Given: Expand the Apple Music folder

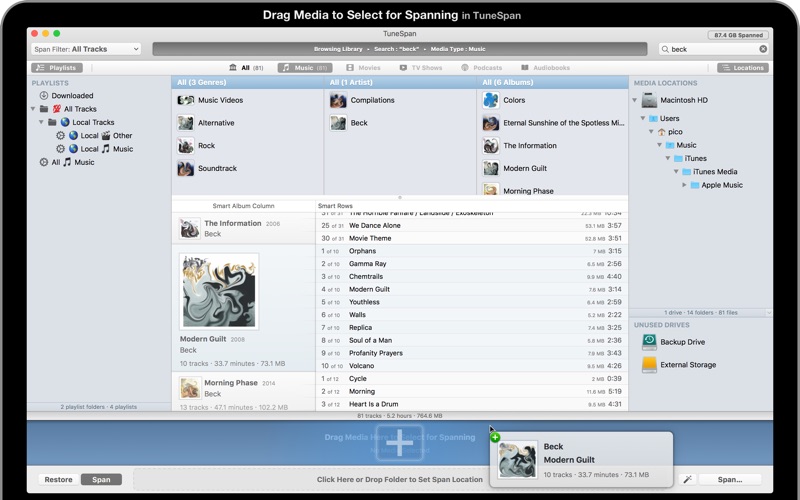Looking at the screenshot, I should point(684,185).
